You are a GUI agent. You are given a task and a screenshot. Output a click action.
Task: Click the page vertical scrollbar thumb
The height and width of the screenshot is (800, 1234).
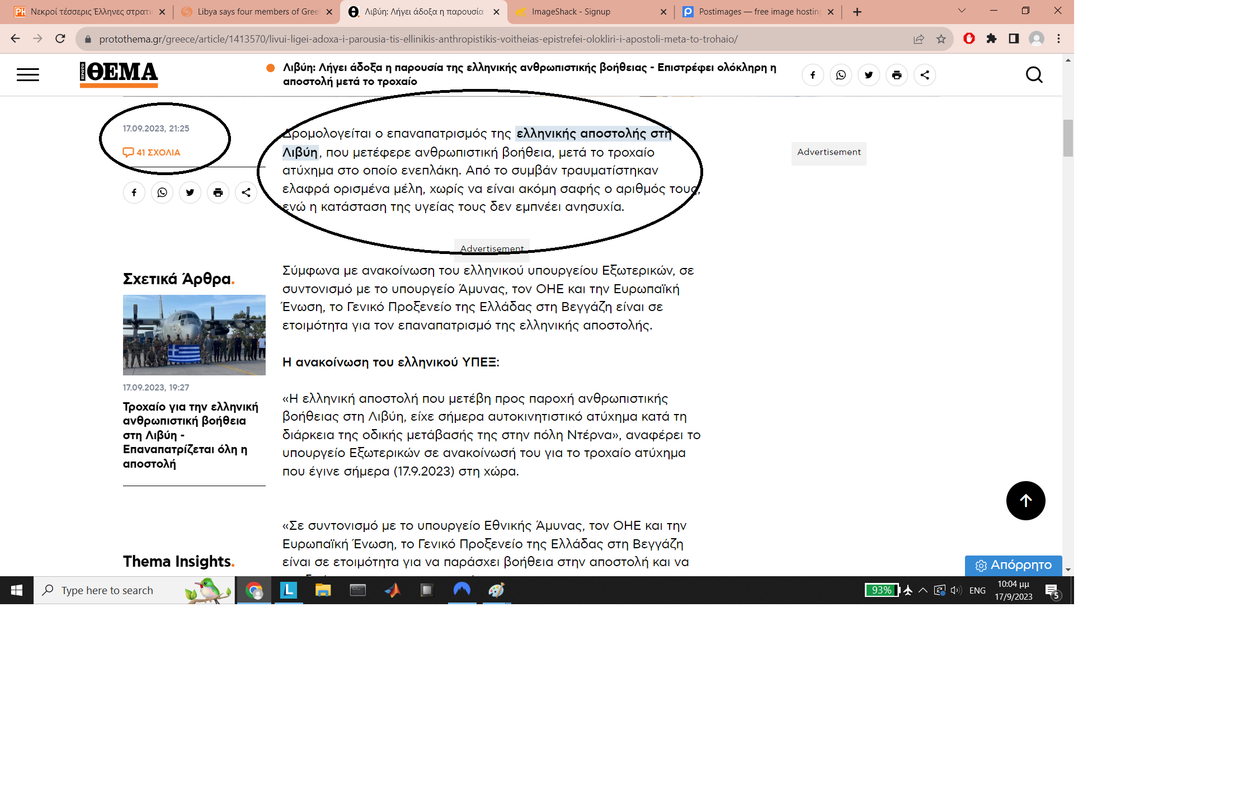[1068, 138]
